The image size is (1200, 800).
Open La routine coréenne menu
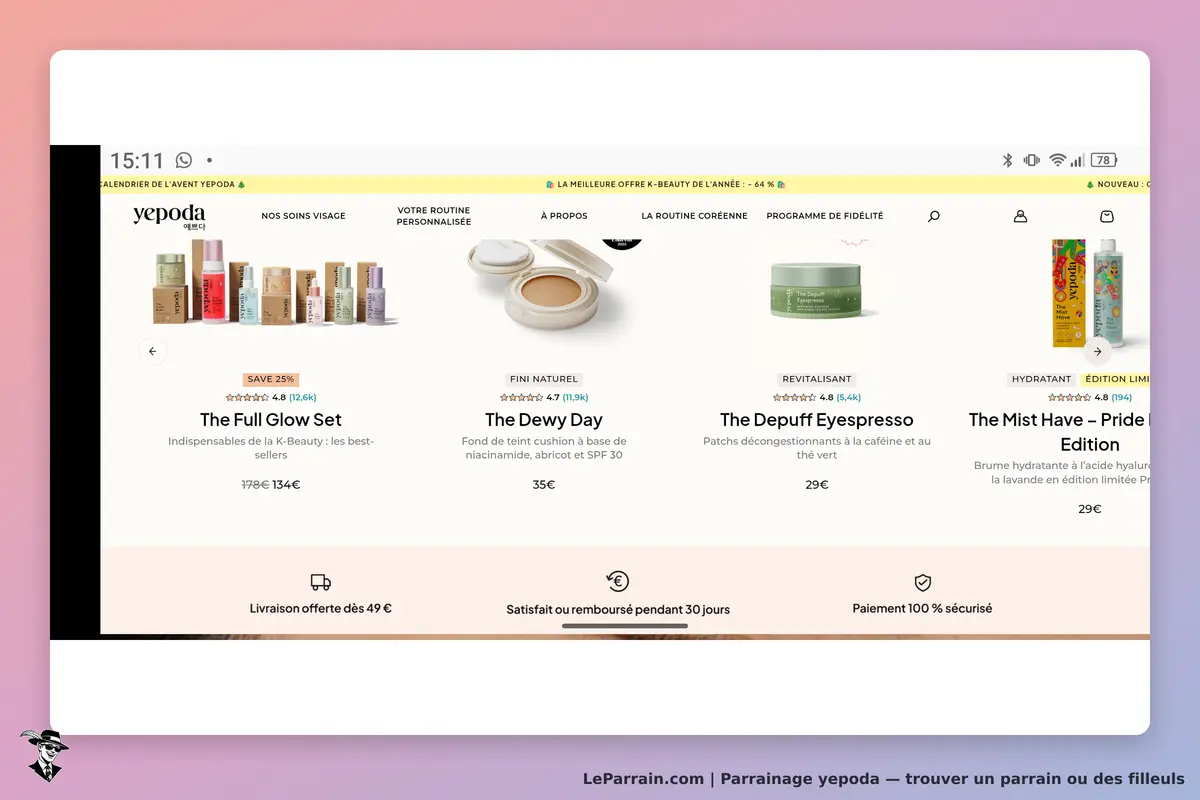coord(694,216)
